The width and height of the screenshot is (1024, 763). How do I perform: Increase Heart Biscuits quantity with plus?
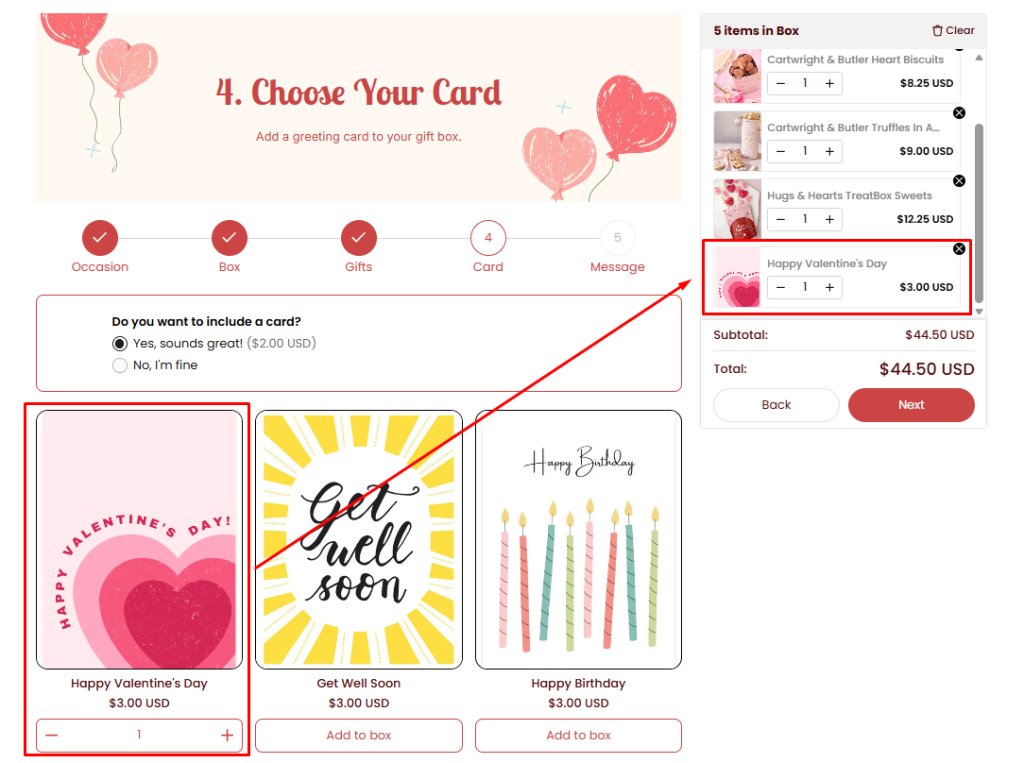click(x=829, y=84)
